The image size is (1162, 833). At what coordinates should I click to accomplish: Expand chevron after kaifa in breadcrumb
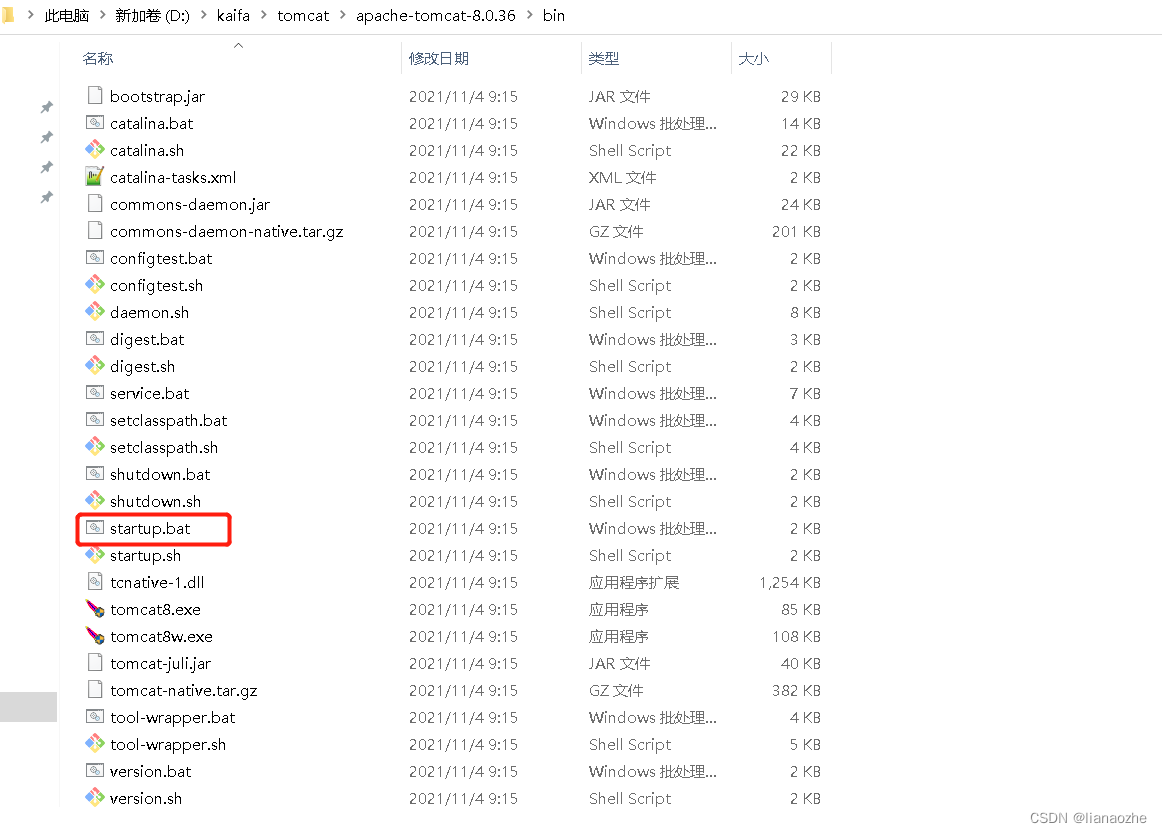264,15
